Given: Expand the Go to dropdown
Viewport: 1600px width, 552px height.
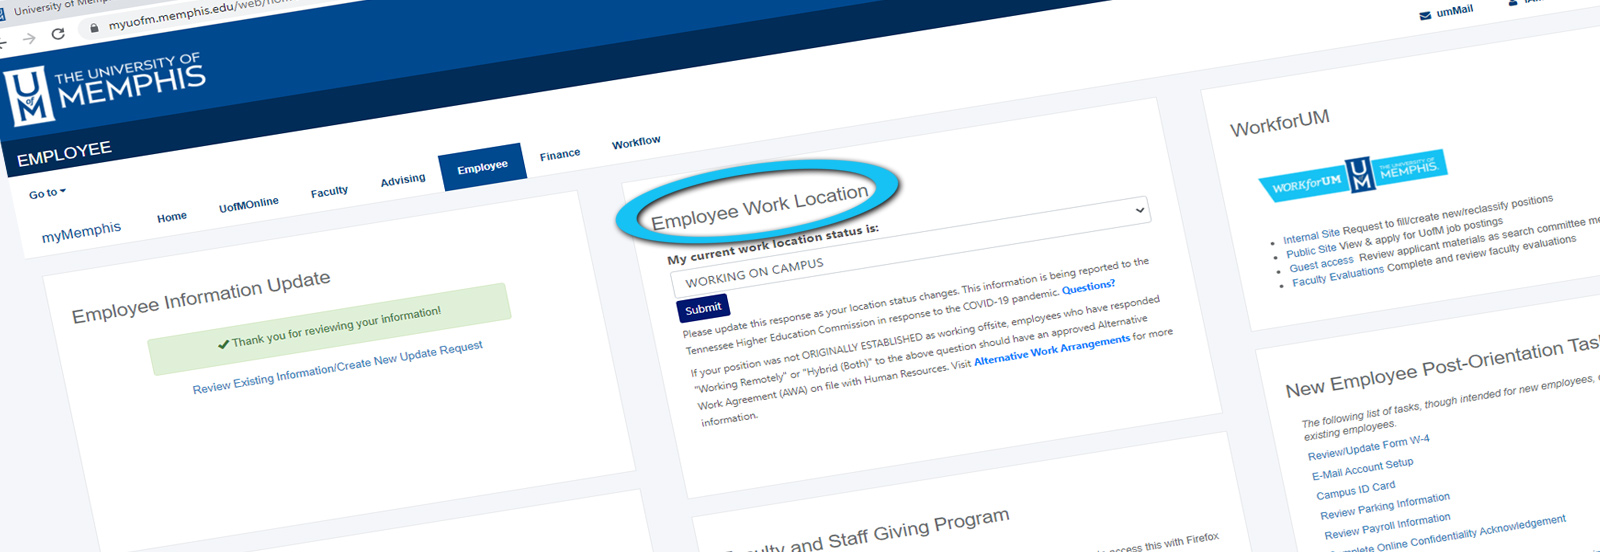Looking at the screenshot, I should pos(47,193).
